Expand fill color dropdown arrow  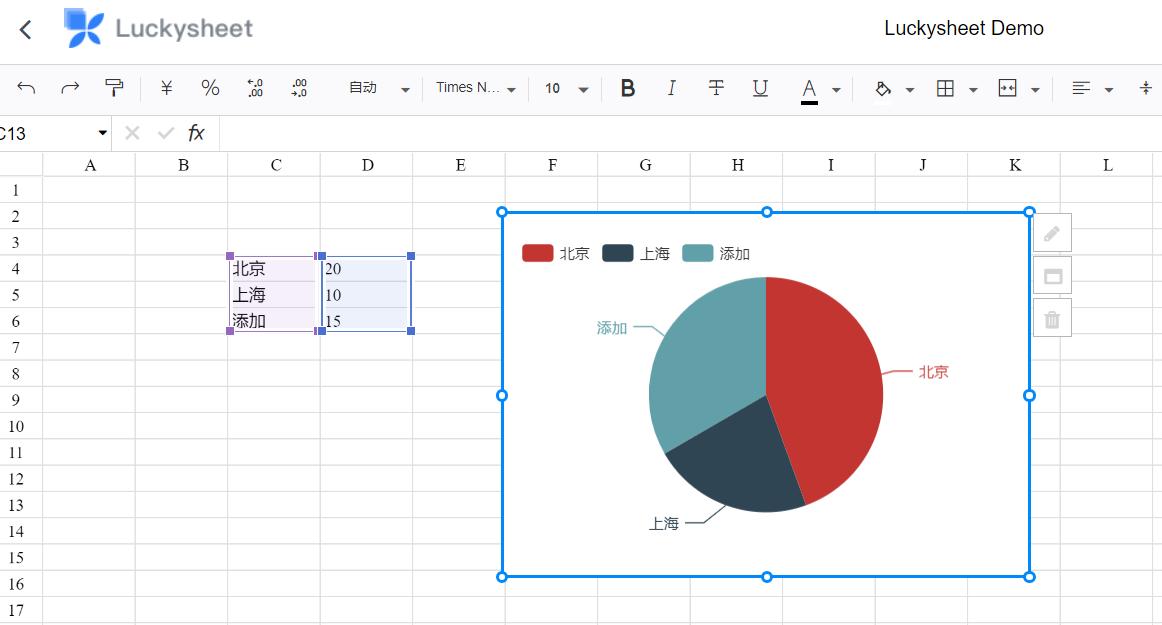coord(910,90)
